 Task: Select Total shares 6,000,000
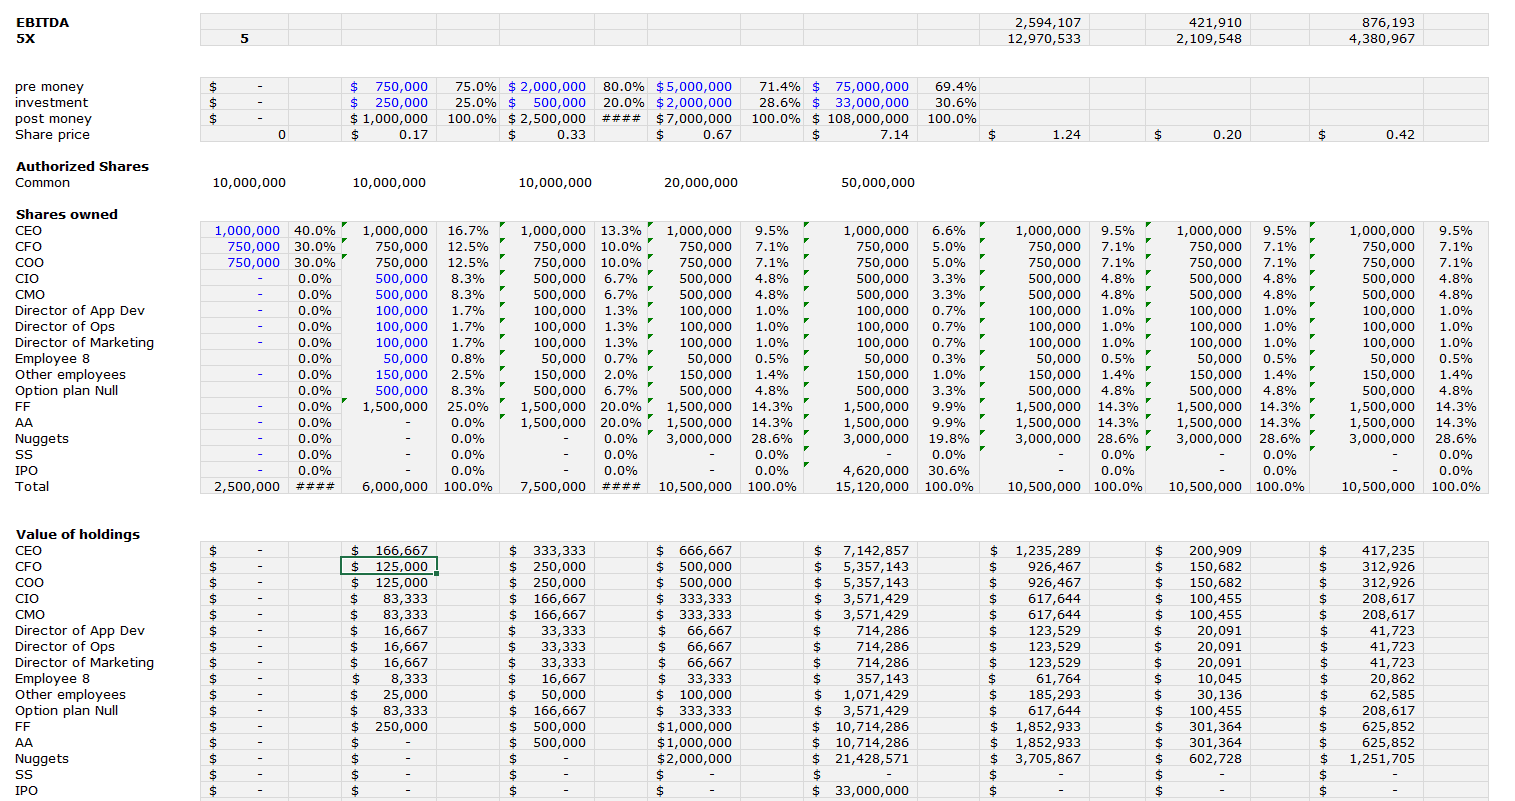point(395,487)
